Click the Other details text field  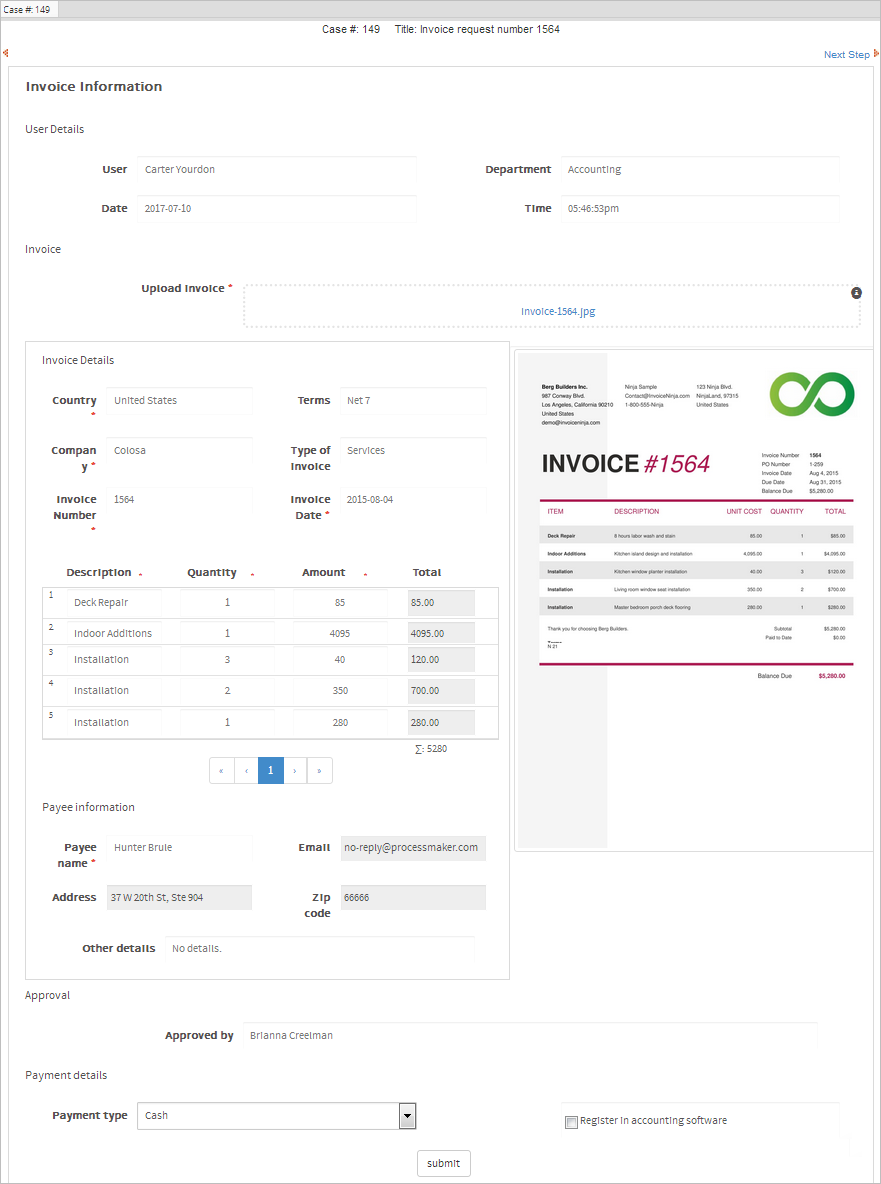click(319, 949)
